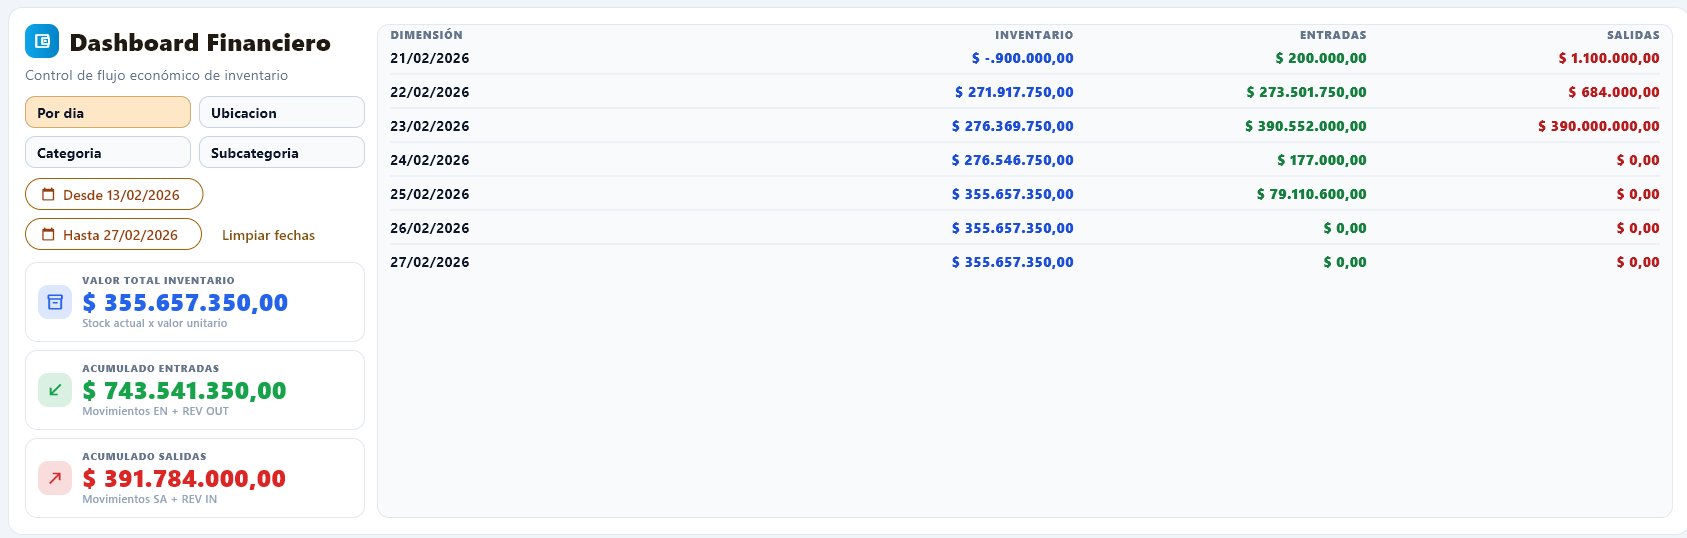
Task: Click the archive box icon for inventory value
Action: (55, 302)
